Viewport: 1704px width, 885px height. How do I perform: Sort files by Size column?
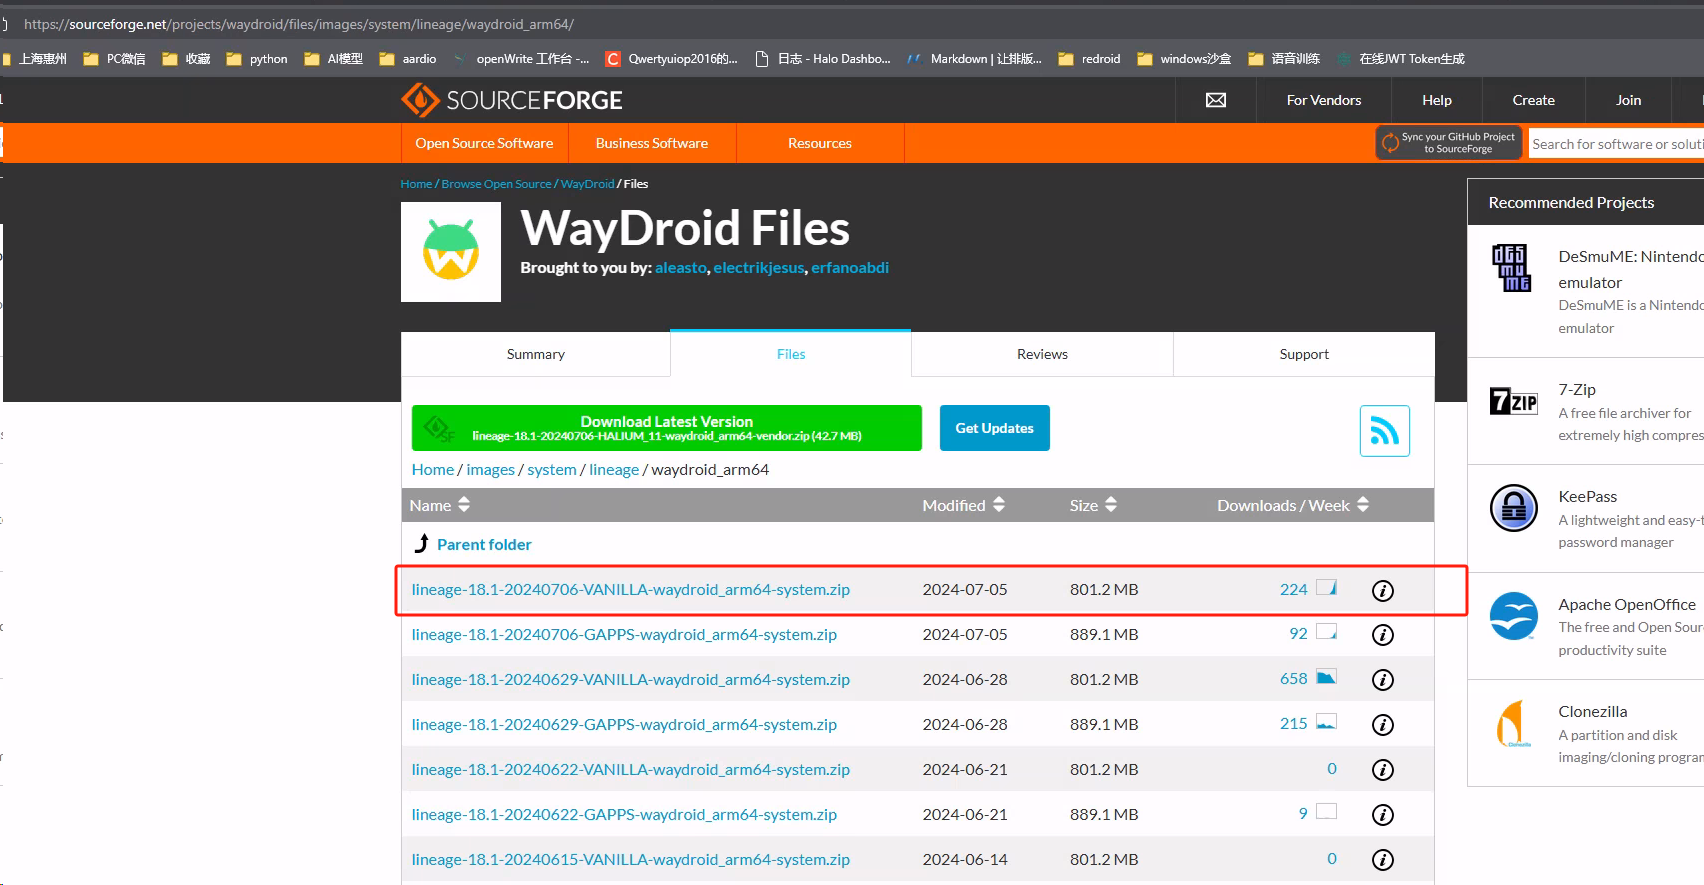tap(1092, 506)
